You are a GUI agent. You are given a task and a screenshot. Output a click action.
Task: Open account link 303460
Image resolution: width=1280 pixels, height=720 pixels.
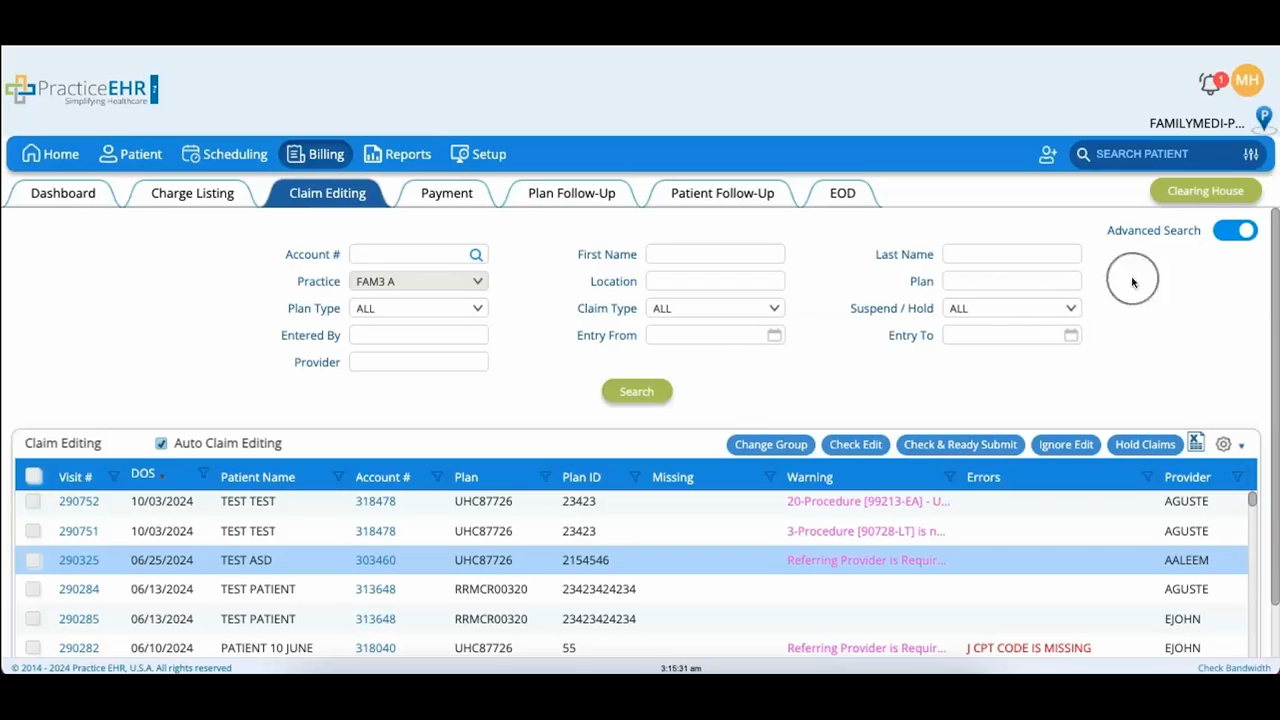[x=376, y=560]
